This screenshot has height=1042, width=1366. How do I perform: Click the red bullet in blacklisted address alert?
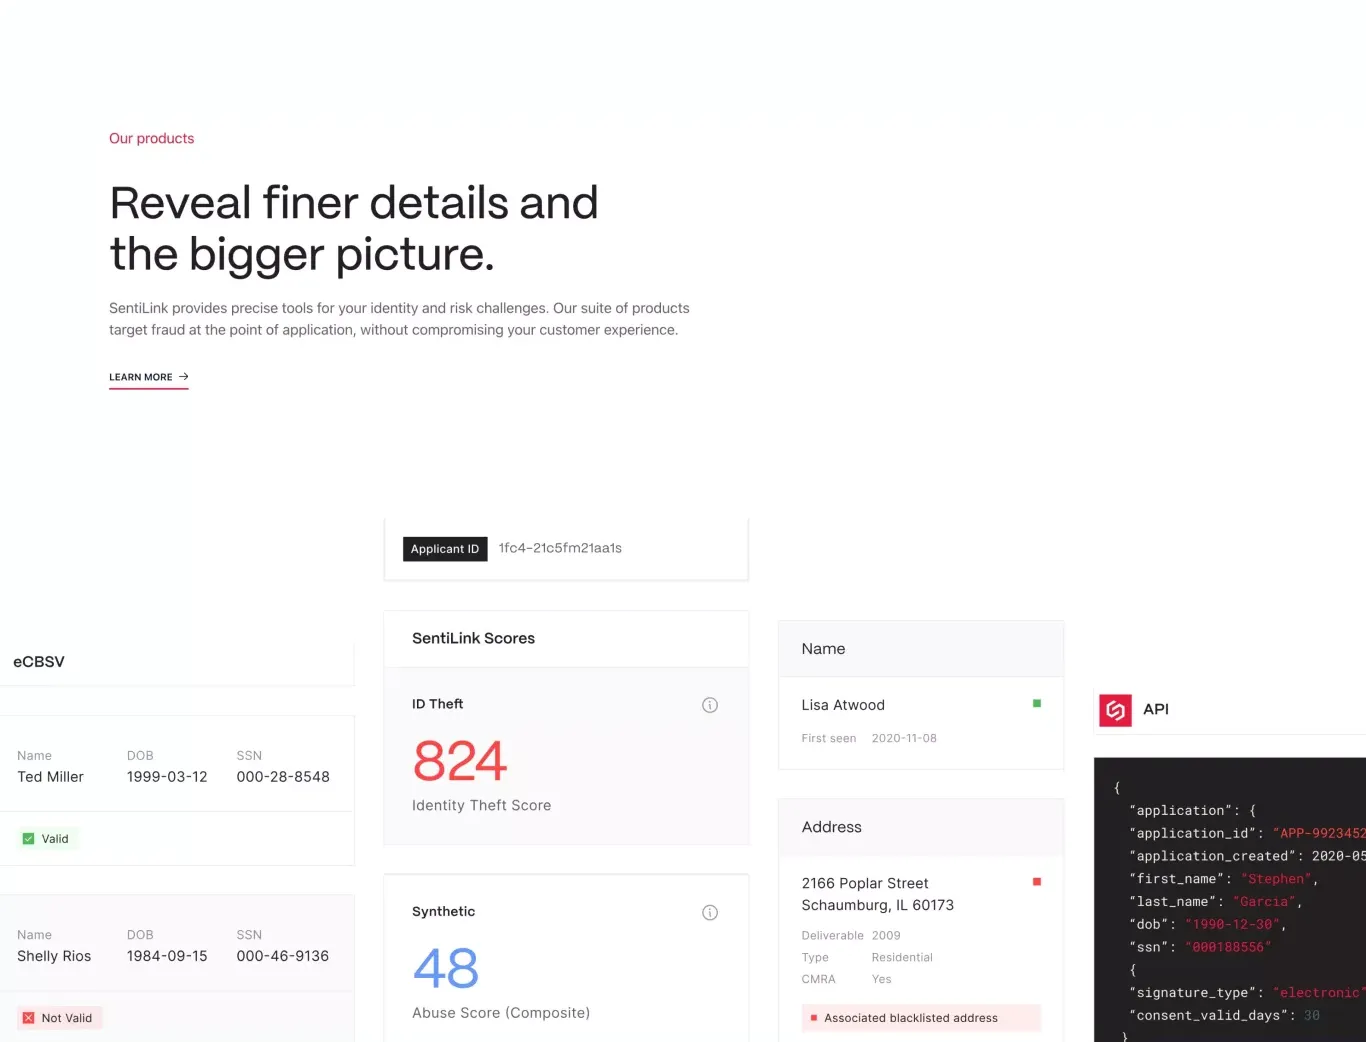(x=814, y=1018)
